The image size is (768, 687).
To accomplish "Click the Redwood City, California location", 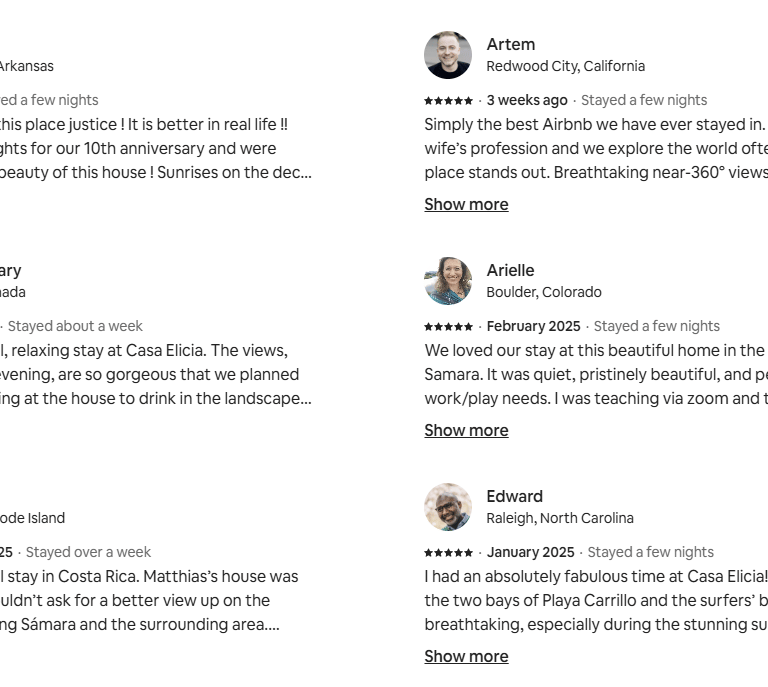I will coord(565,66).
